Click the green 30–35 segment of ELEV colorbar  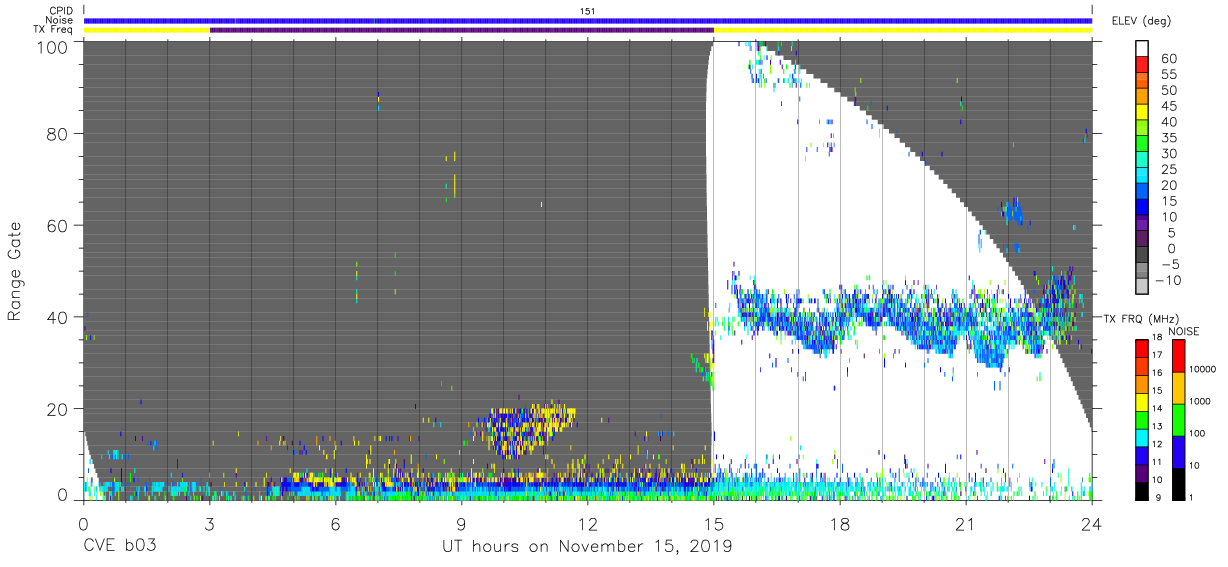click(x=1142, y=144)
